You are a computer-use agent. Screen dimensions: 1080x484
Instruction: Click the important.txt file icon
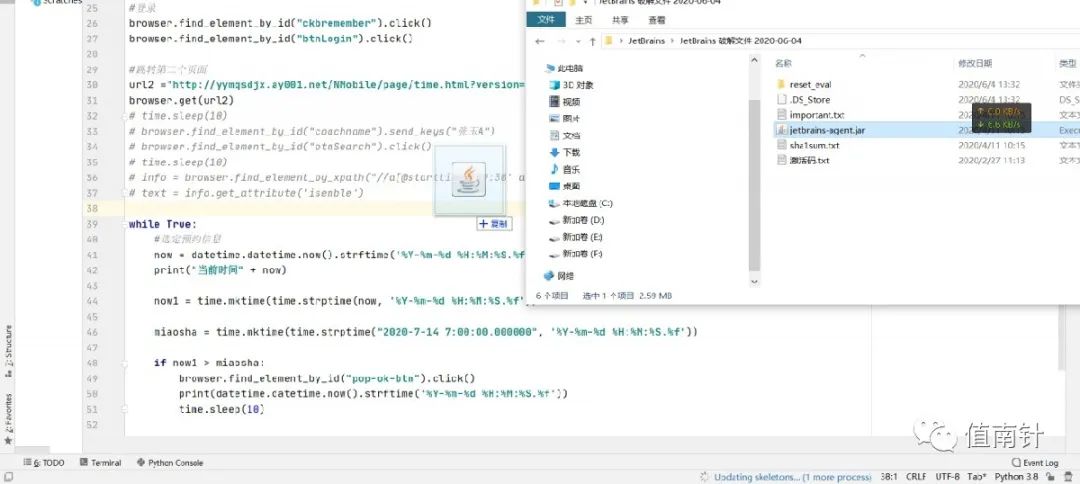[x=780, y=115]
